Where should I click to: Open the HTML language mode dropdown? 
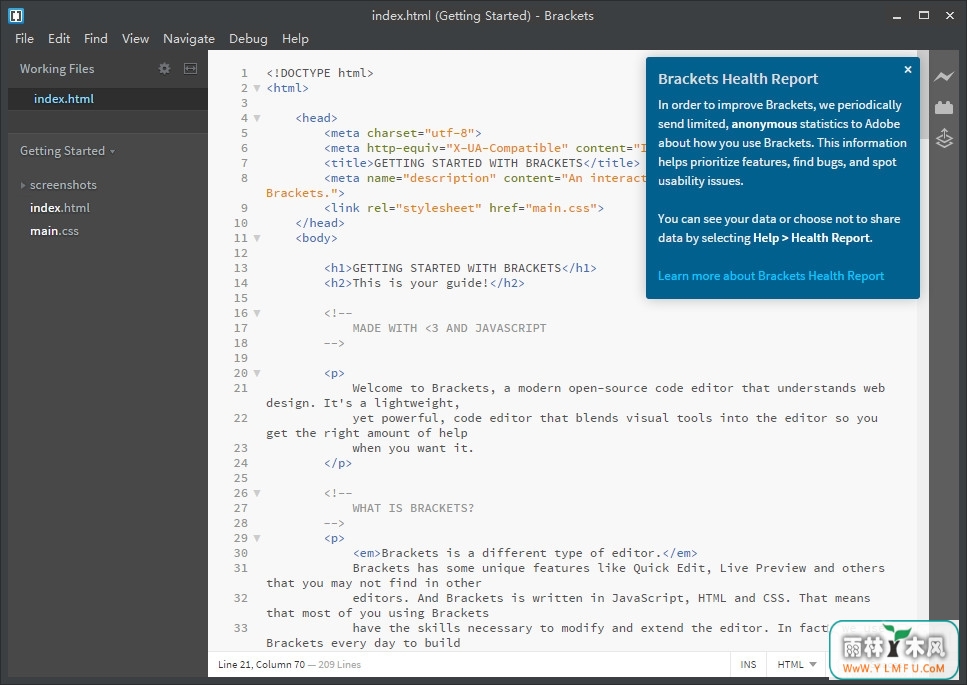point(796,664)
